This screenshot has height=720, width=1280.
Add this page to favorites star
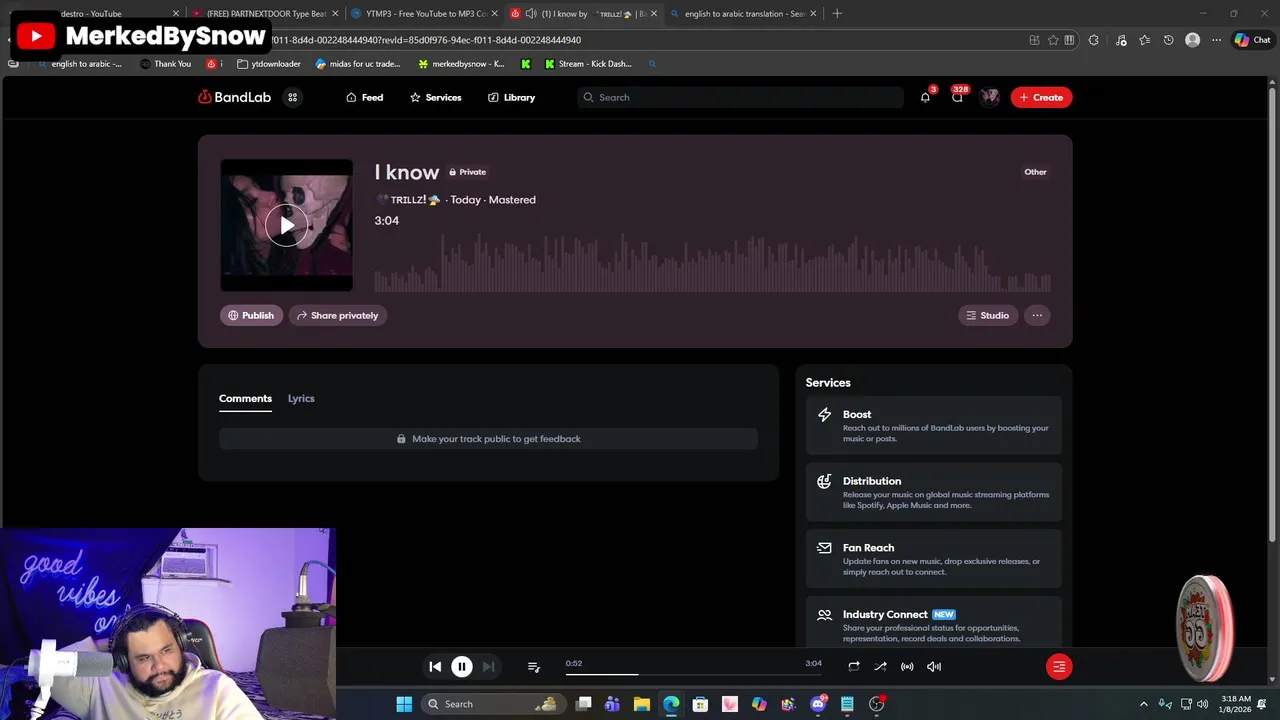pyautogui.click(x=1053, y=40)
